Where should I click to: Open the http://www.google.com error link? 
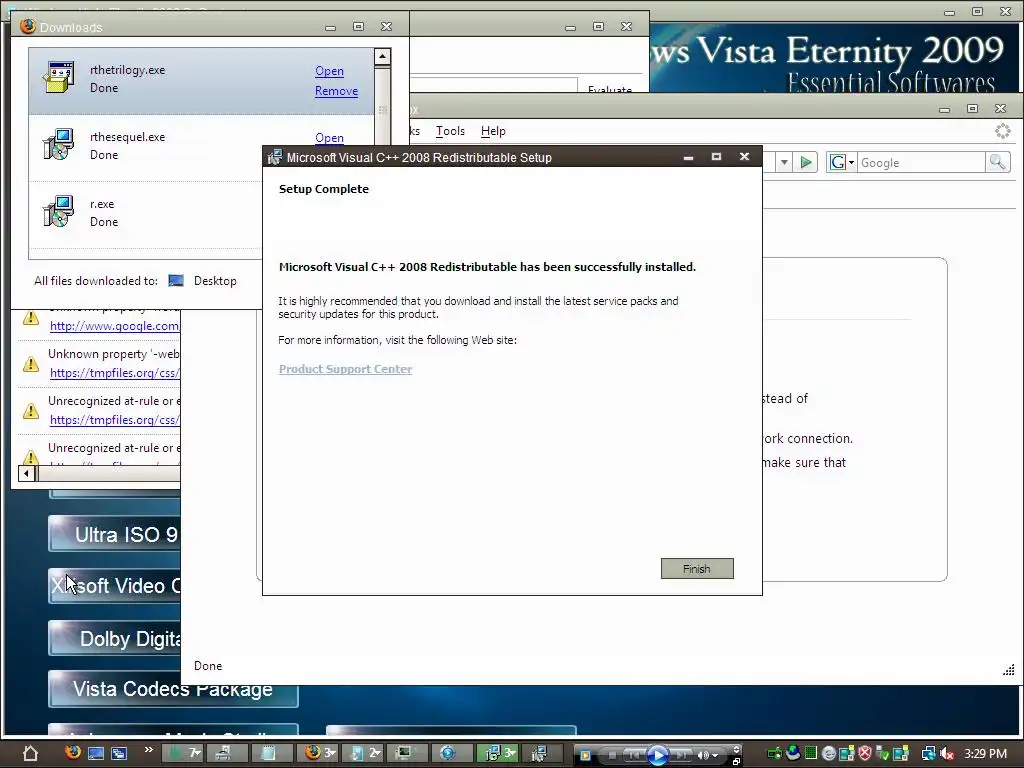click(114, 326)
